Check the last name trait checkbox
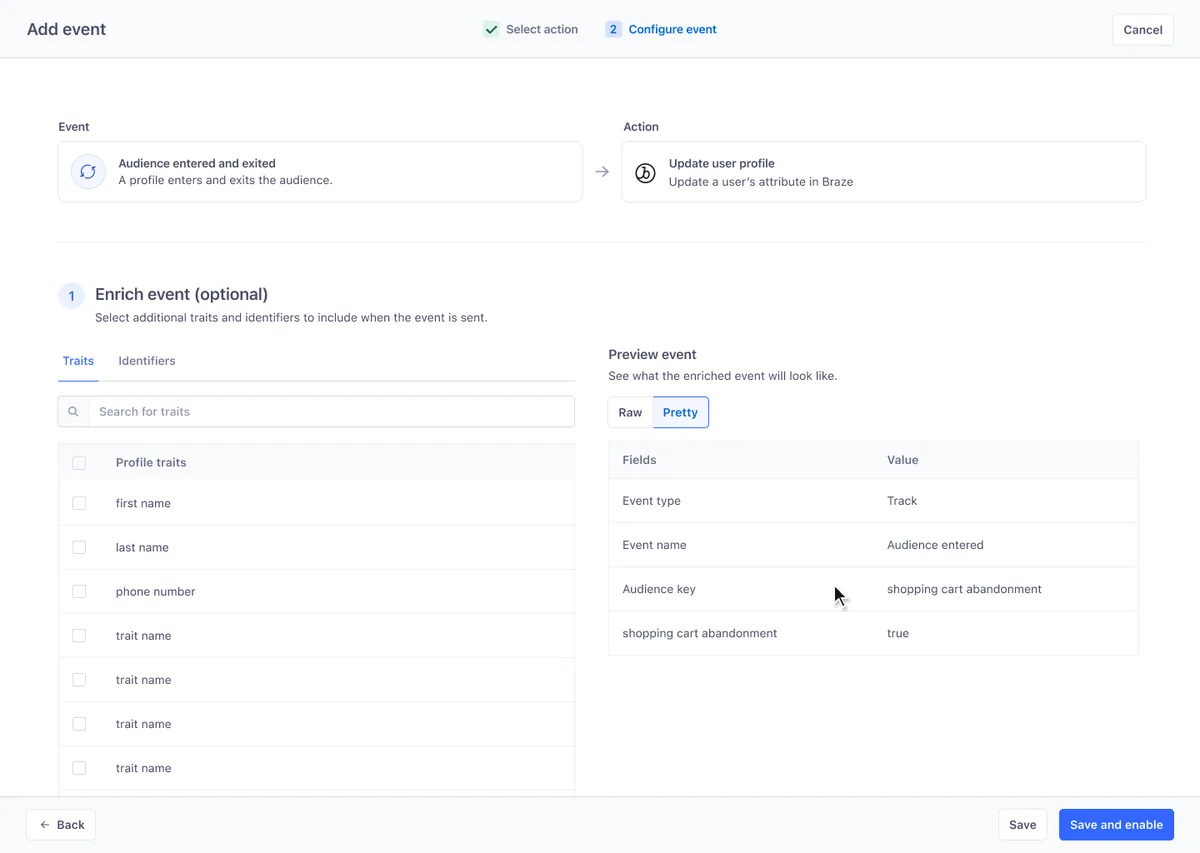 [79, 547]
